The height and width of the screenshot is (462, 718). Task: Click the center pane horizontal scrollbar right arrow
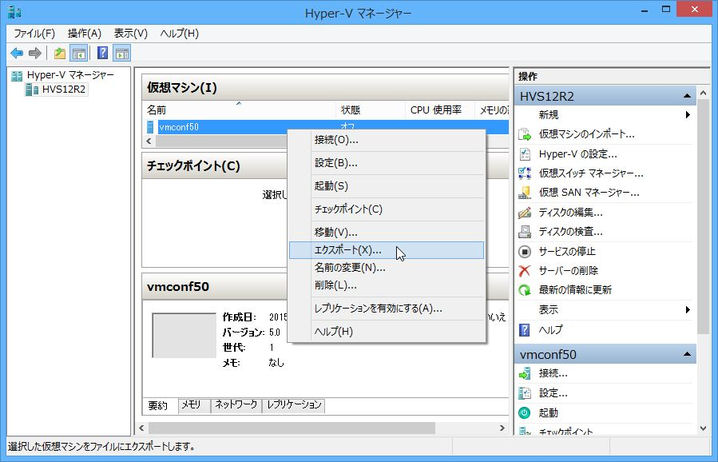click(x=502, y=428)
